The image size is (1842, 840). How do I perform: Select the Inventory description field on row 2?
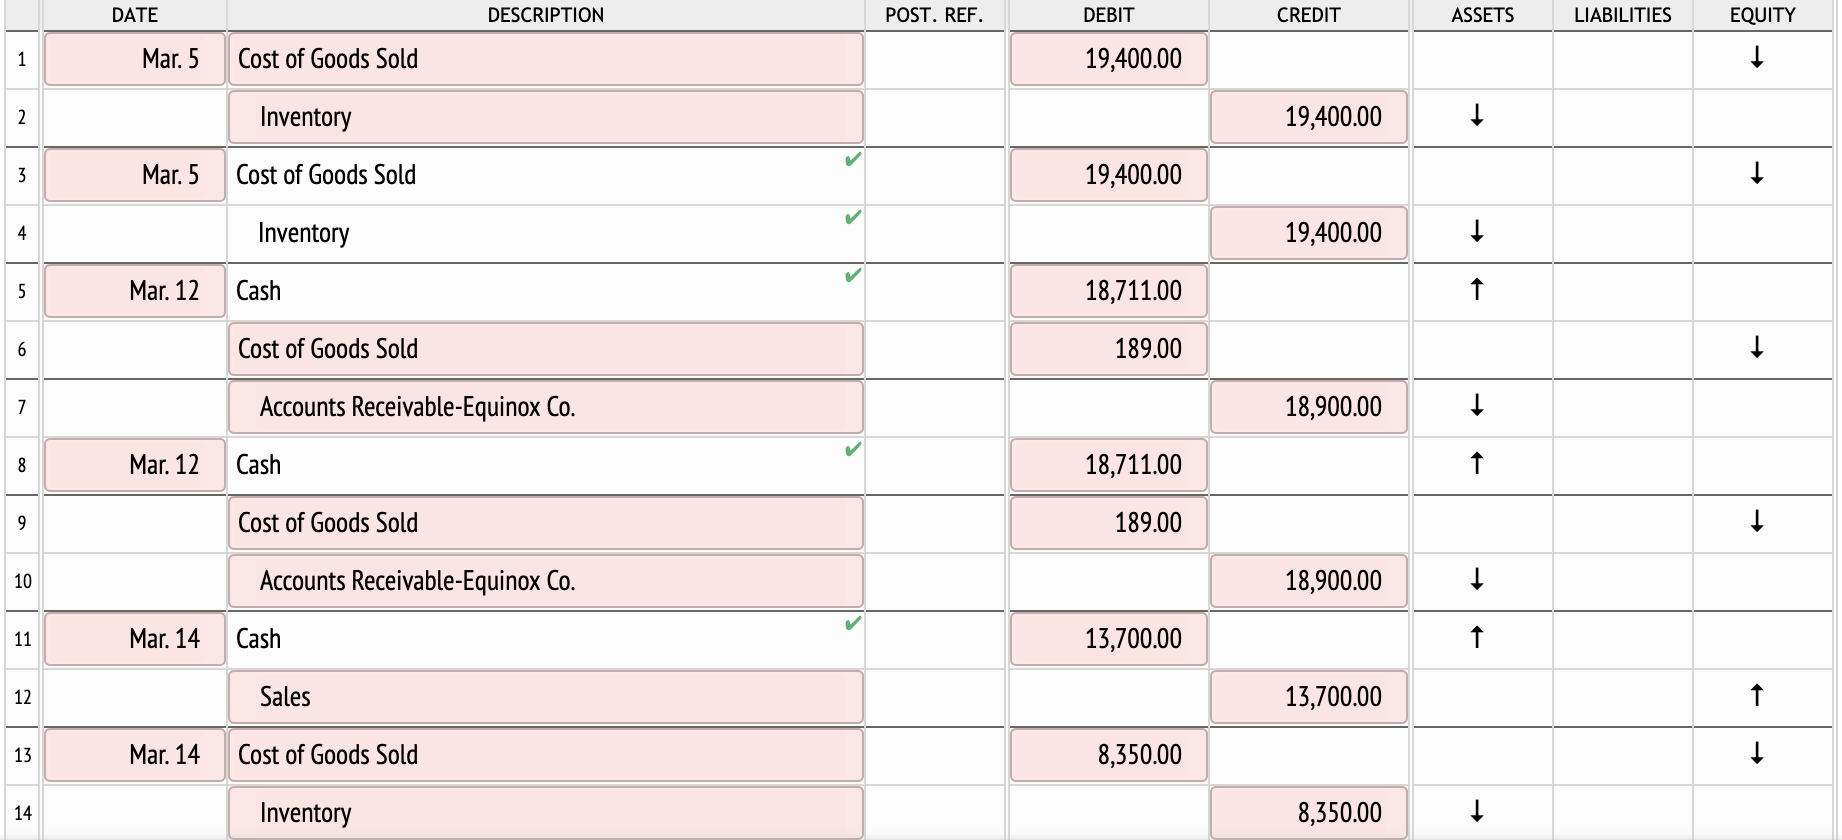545,117
